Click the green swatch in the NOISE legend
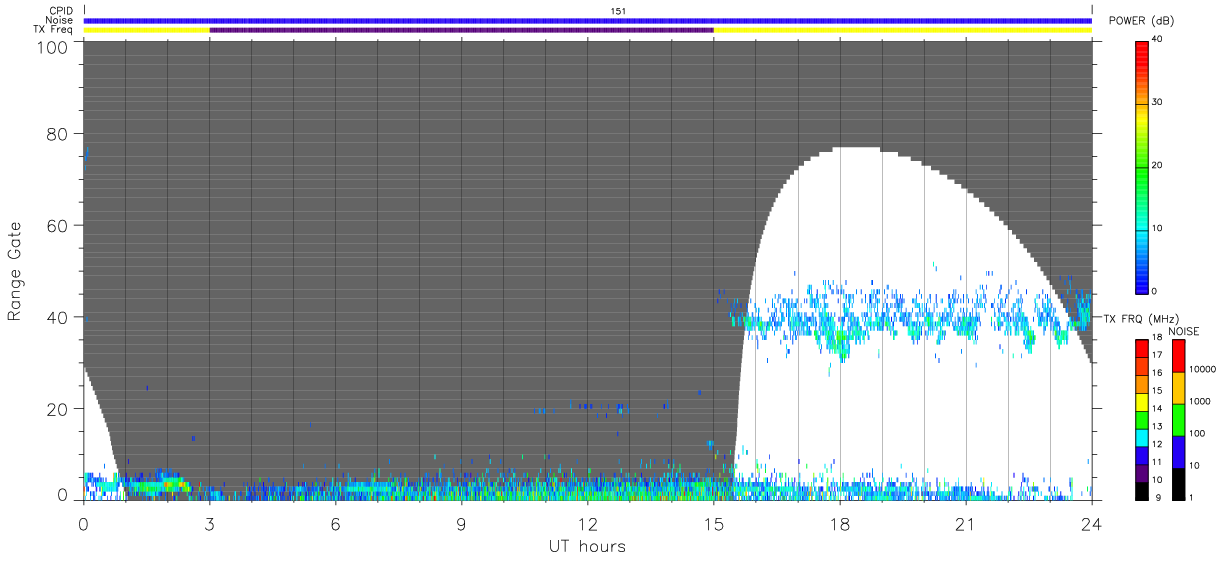Viewport: 1228px width, 567px height. click(1178, 420)
